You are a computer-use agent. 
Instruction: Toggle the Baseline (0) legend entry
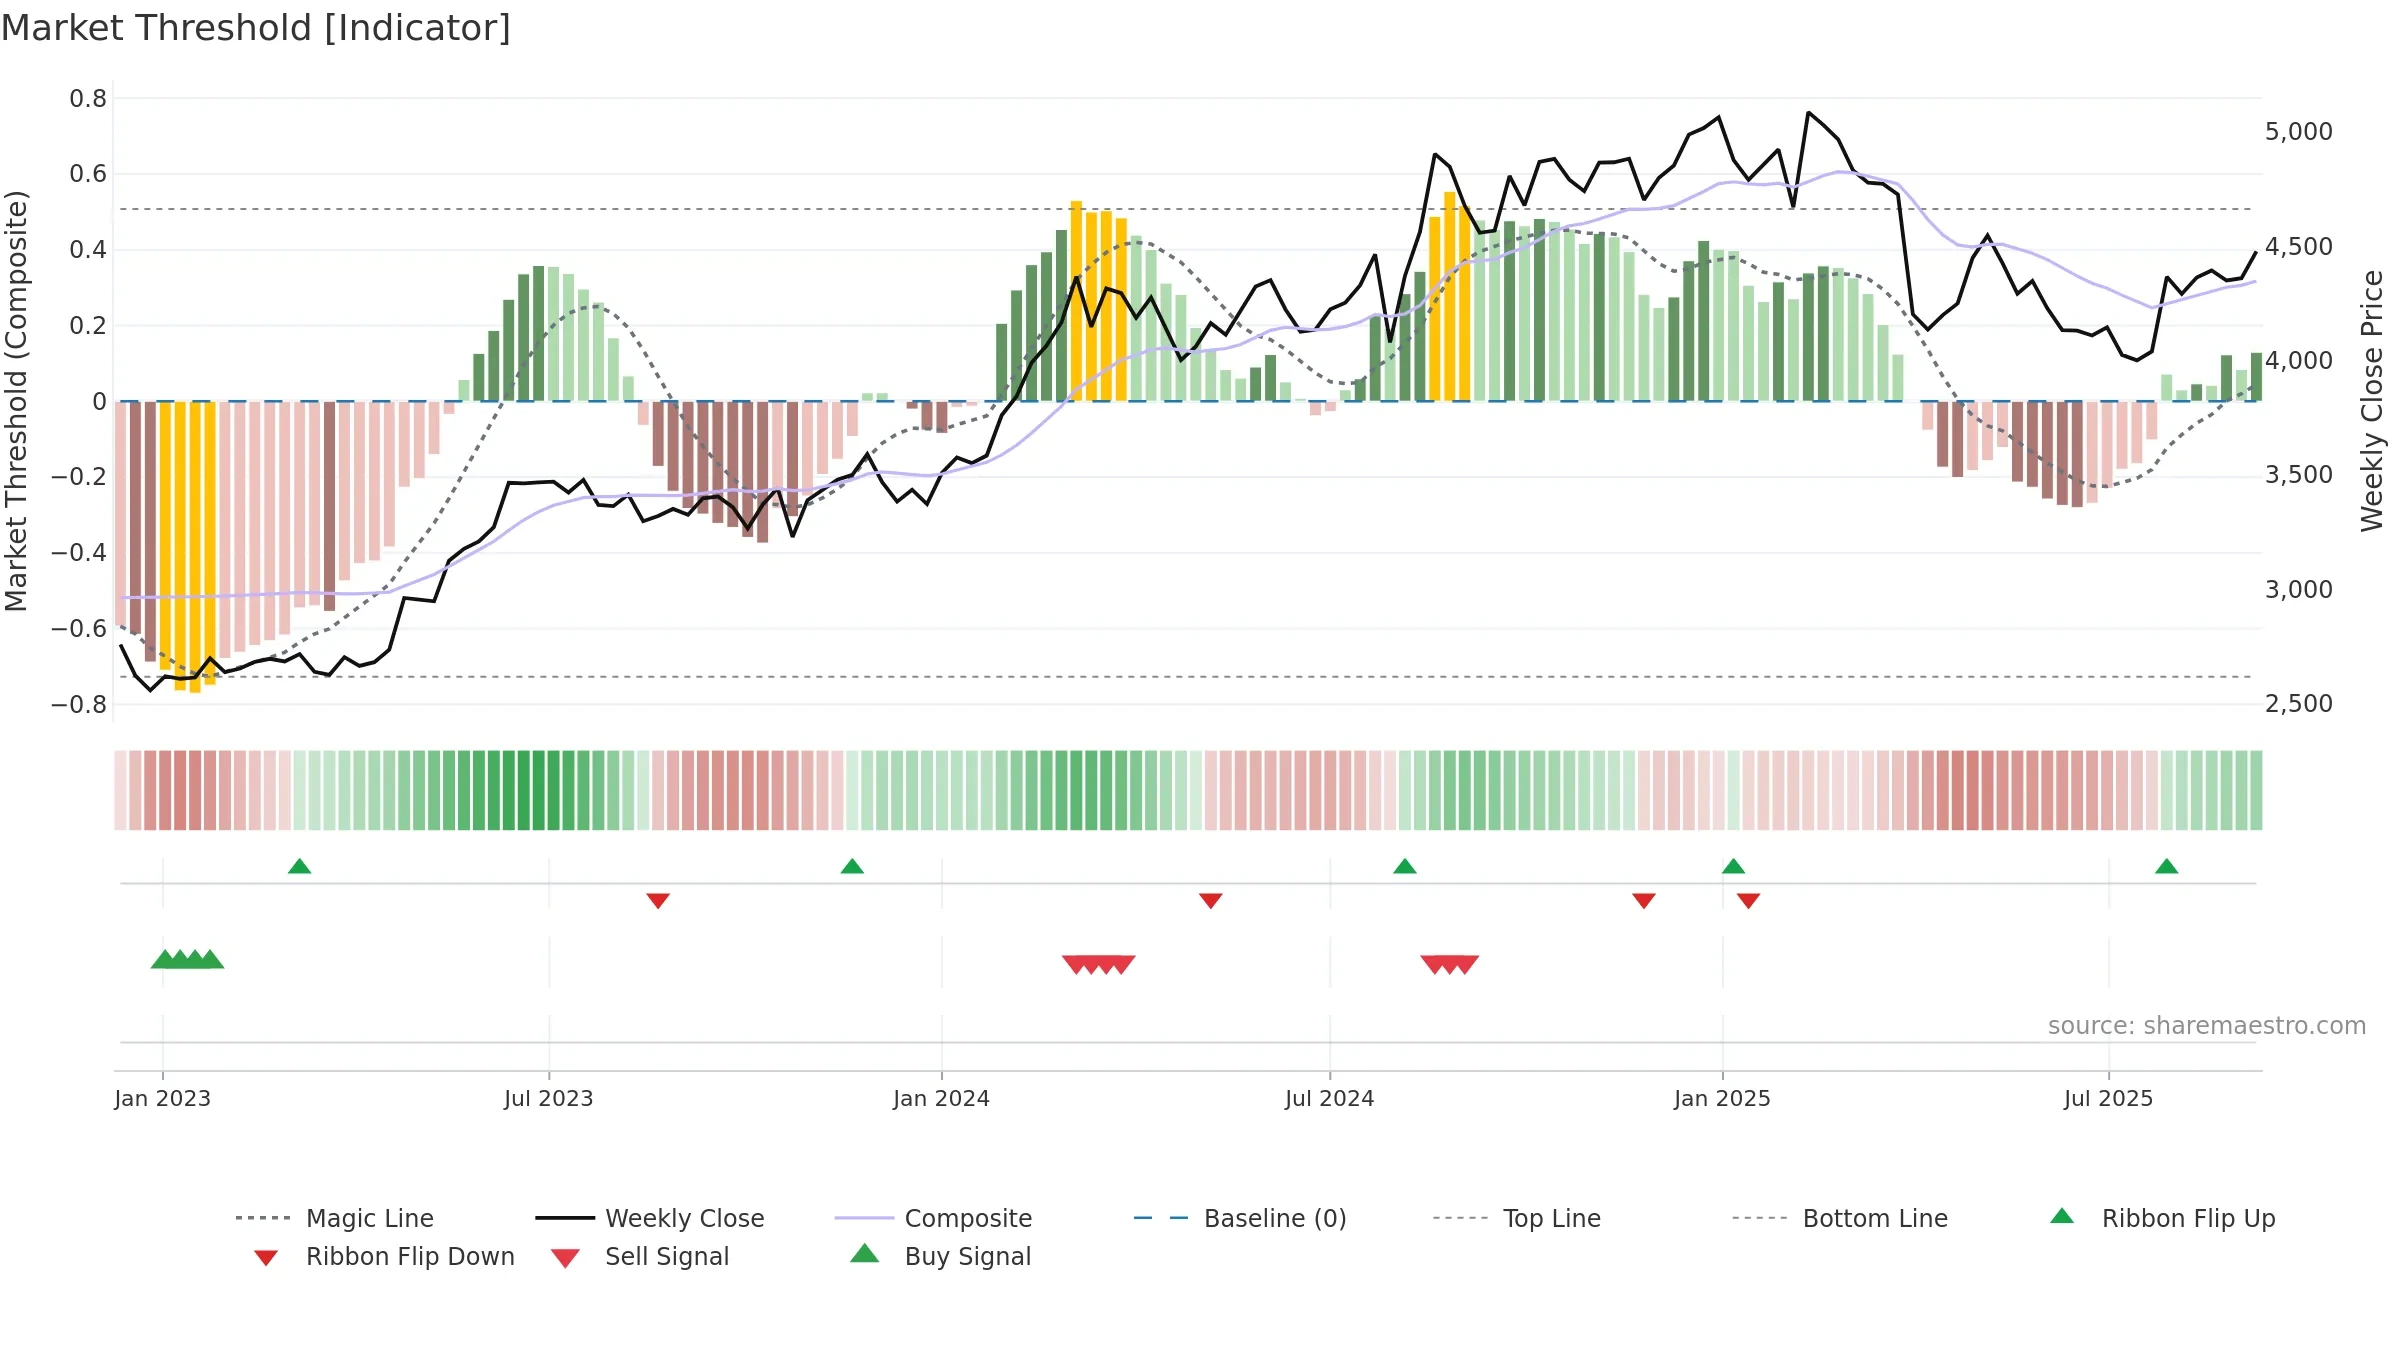point(1240,1218)
